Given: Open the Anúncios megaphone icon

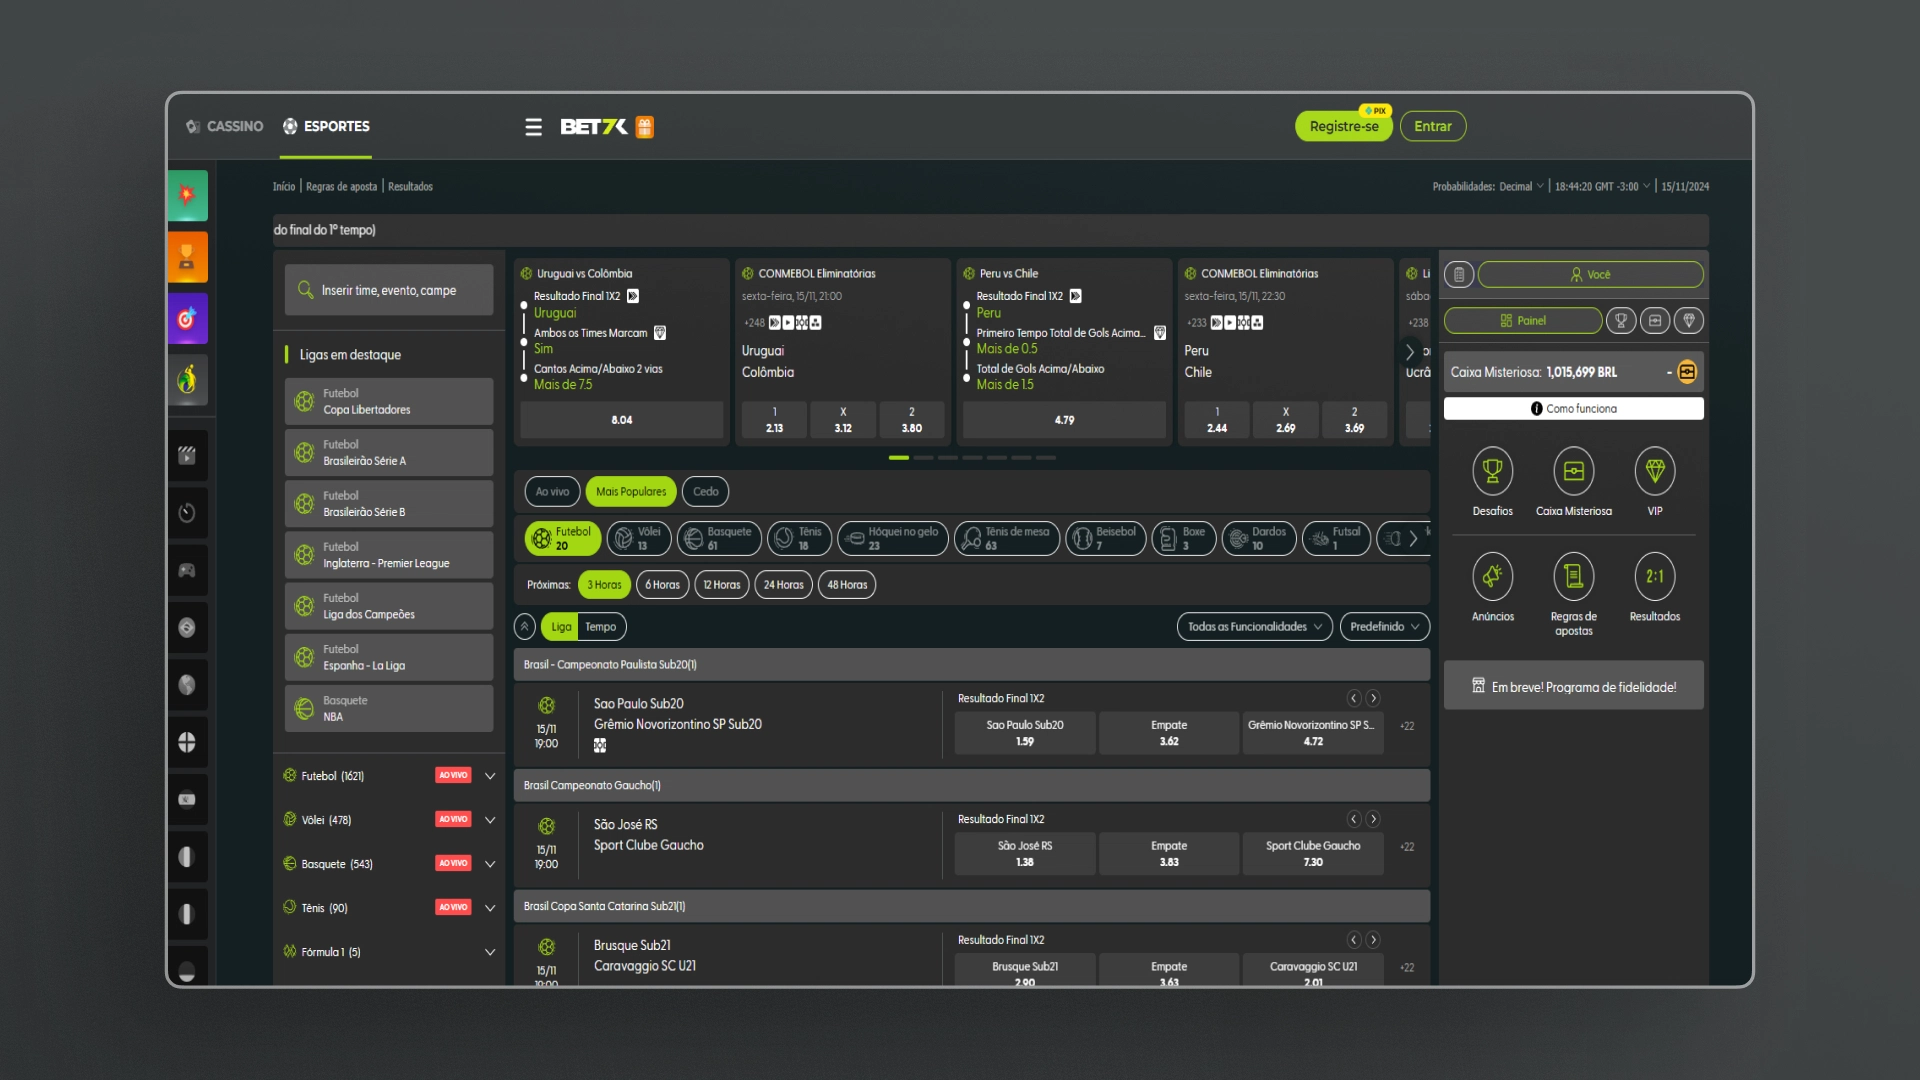Looking at the screenshot, I should click(1492, 577).
